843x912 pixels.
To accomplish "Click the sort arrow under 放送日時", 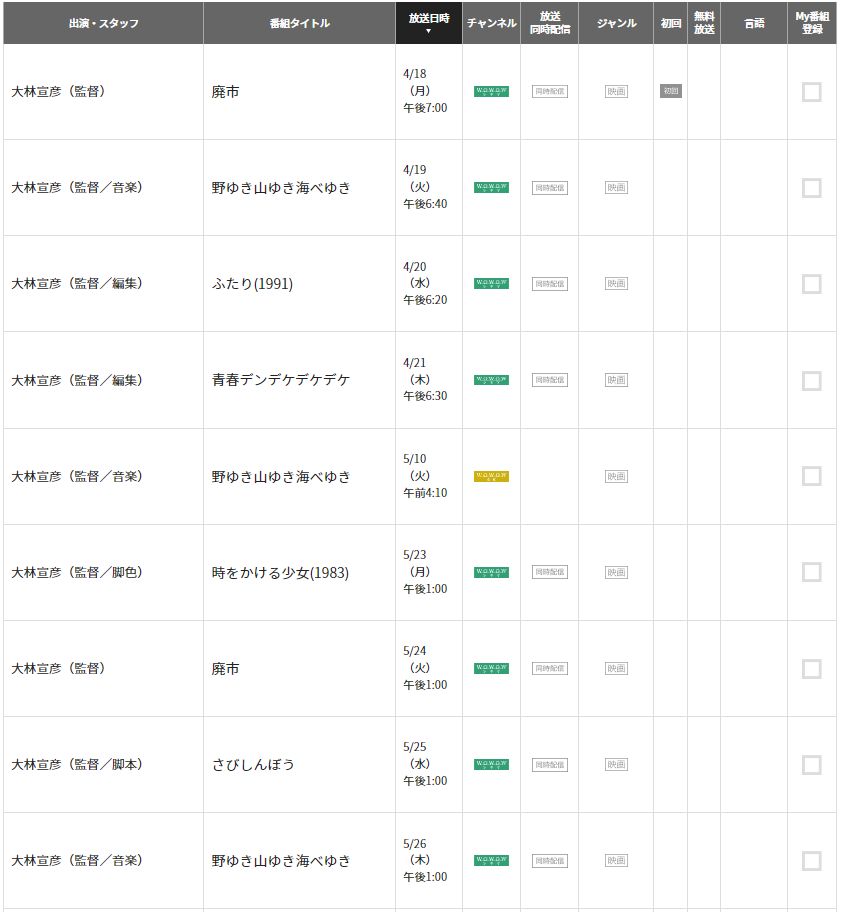I will [x=429, y=31].
